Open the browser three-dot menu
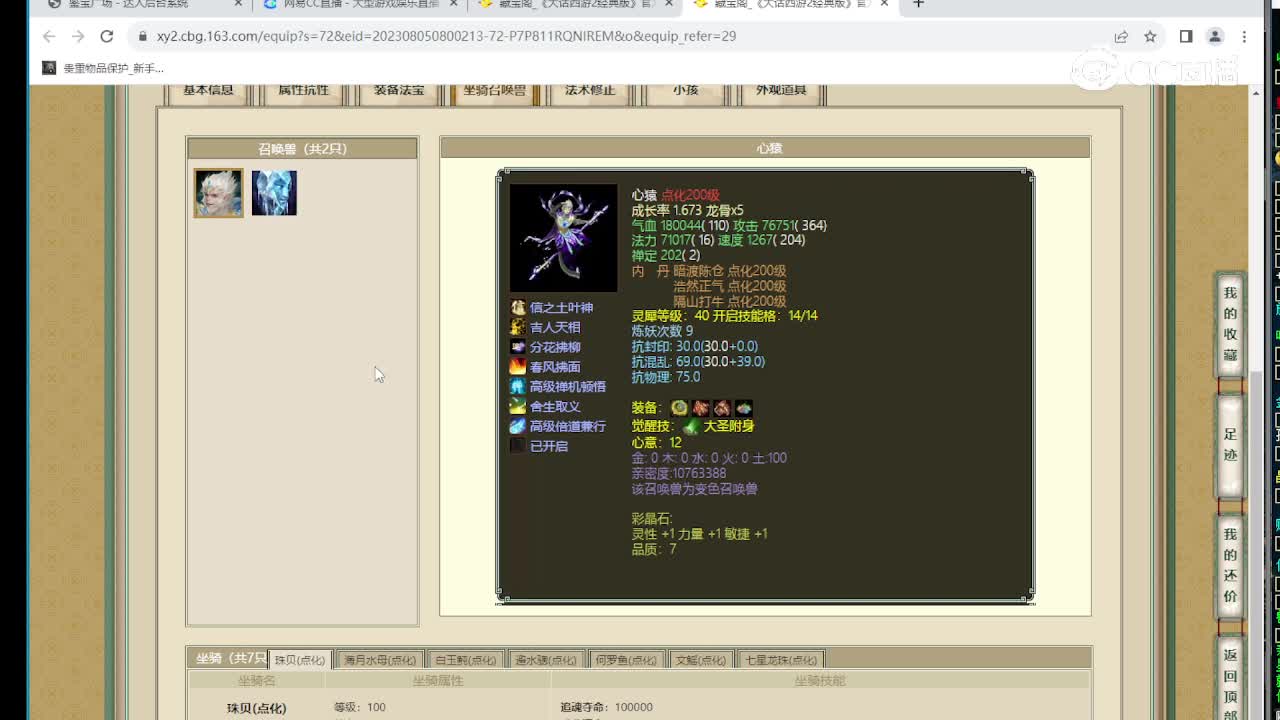The width and height of the screenshot is (1280, 720). [1244, 36]
